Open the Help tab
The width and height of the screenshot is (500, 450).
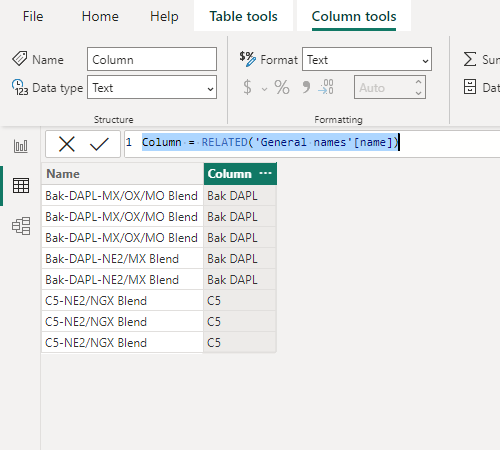164,16
